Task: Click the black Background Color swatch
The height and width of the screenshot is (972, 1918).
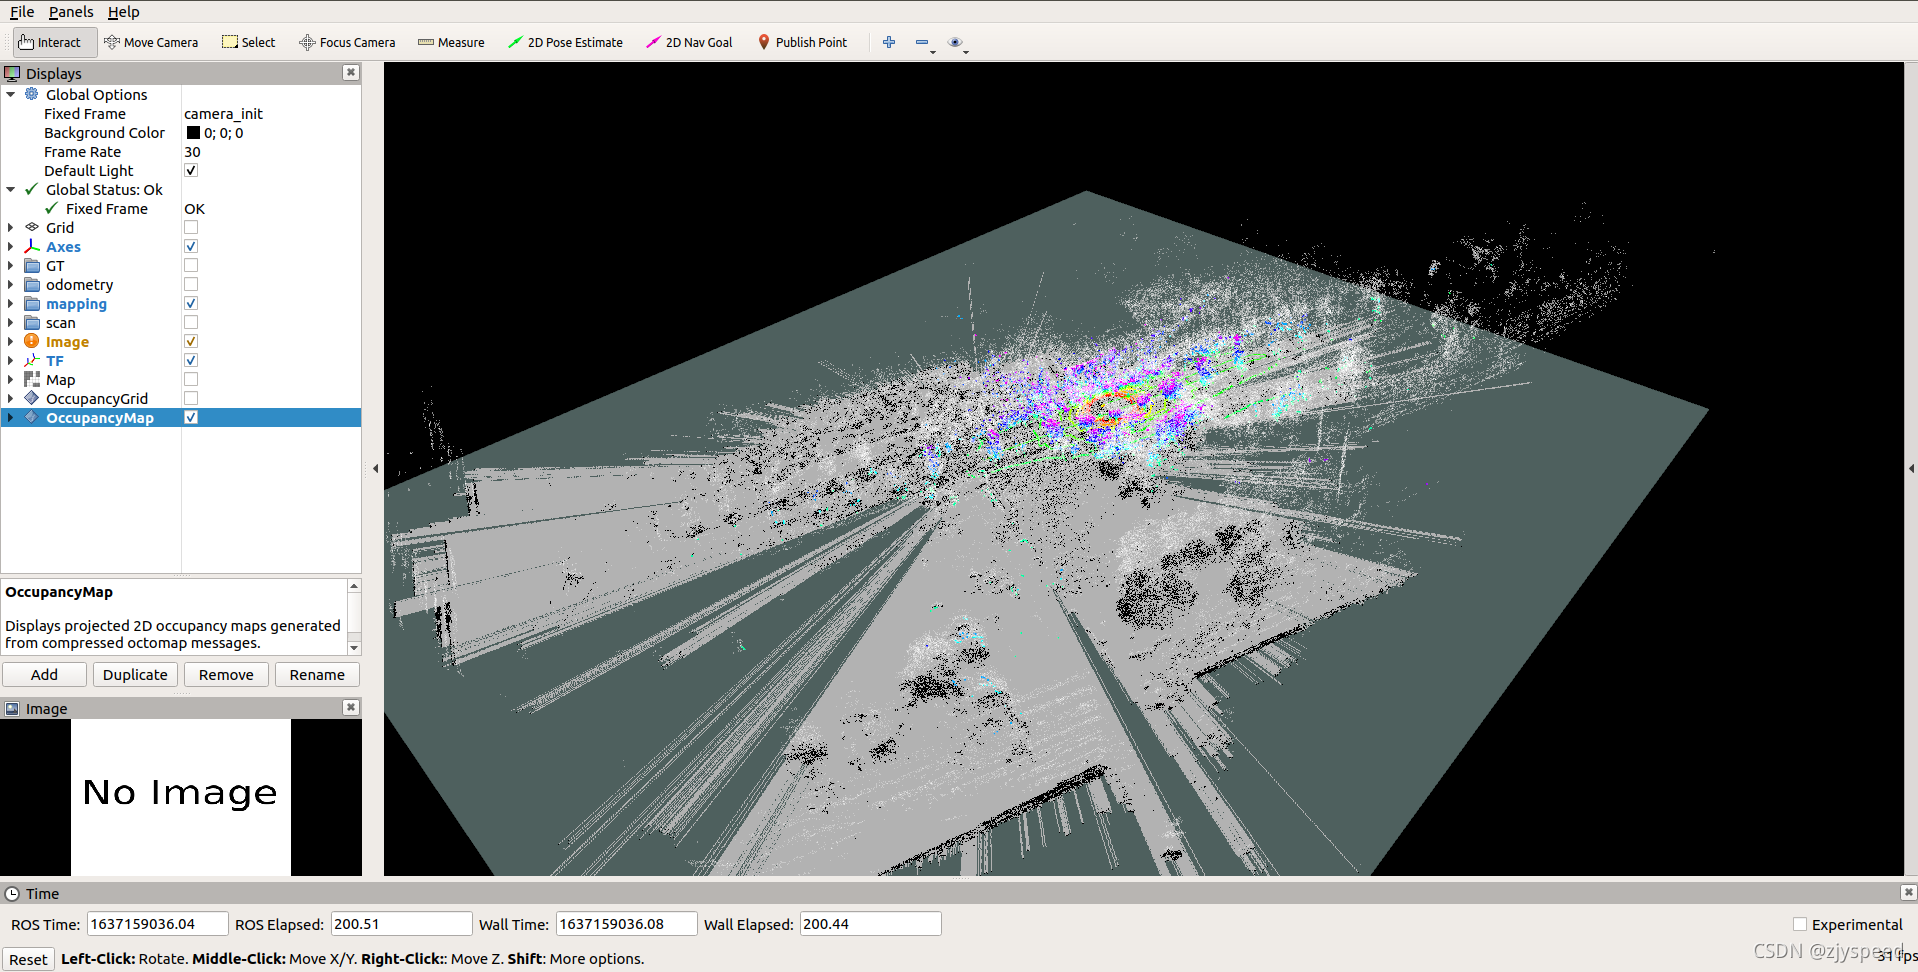Action: 193,132
